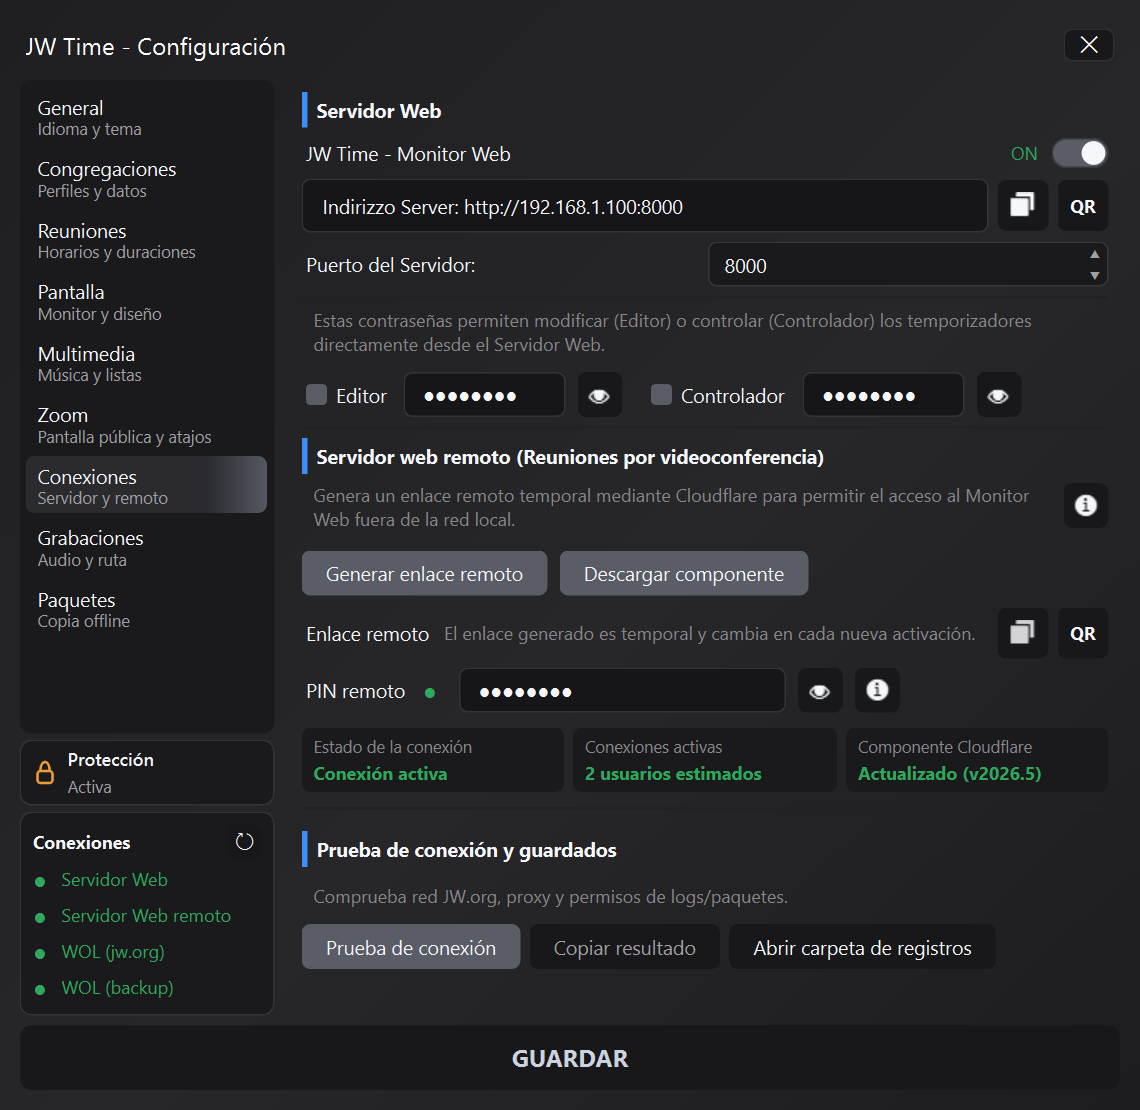The image size is (1140, 1110).
Task: Click '2 usuarios estimados' text
Action: [x=673, y=773]
